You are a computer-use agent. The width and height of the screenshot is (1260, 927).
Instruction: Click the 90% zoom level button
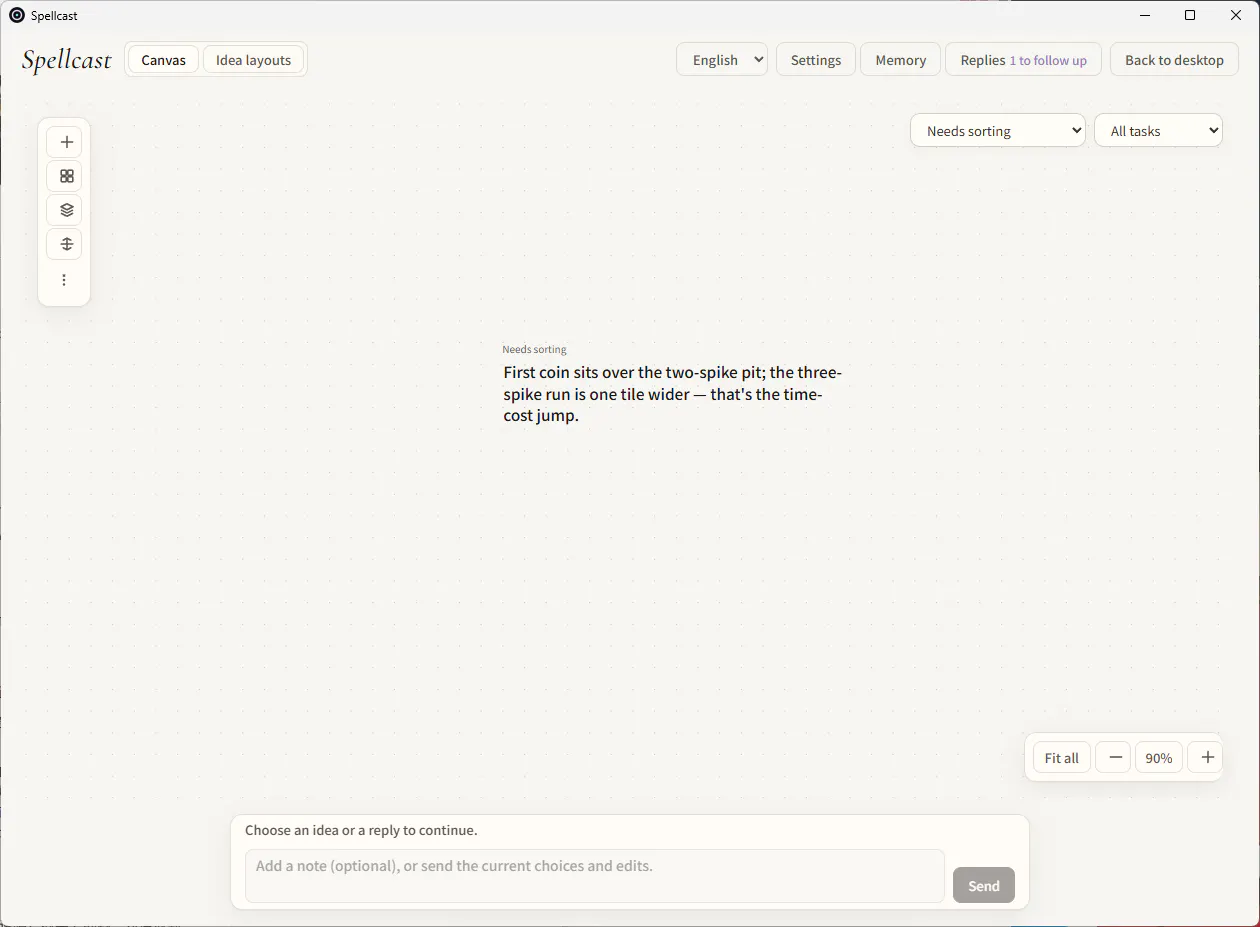[x=1159, y=757]
